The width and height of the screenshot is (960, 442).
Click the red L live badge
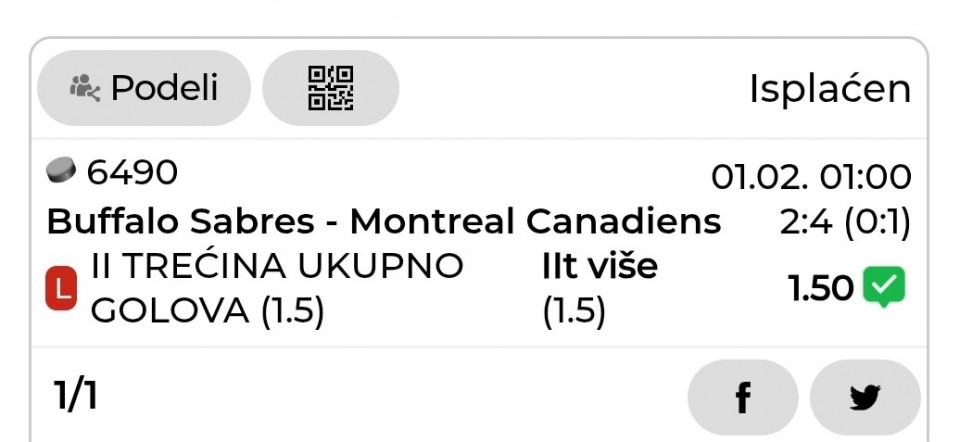pos(61,290)
